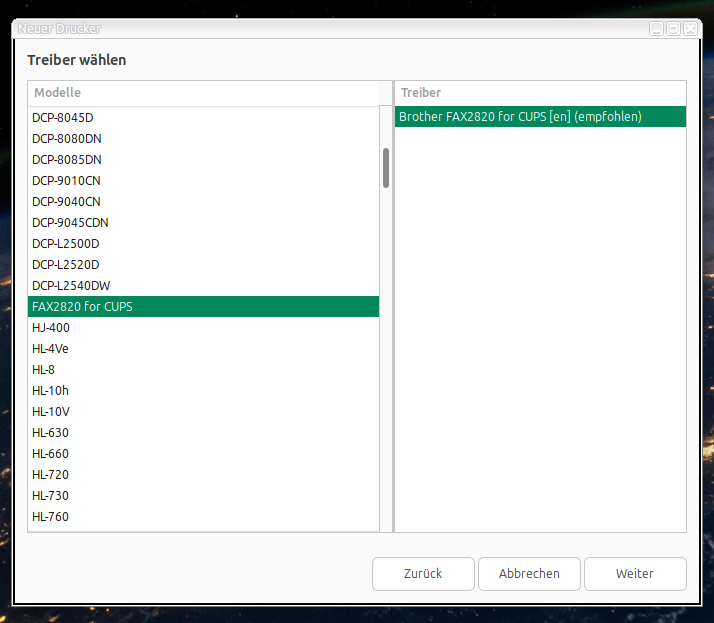This screenshot has width=714, height=623.
Task: Click the Modelle column header
Action: [x=203, y=93]
